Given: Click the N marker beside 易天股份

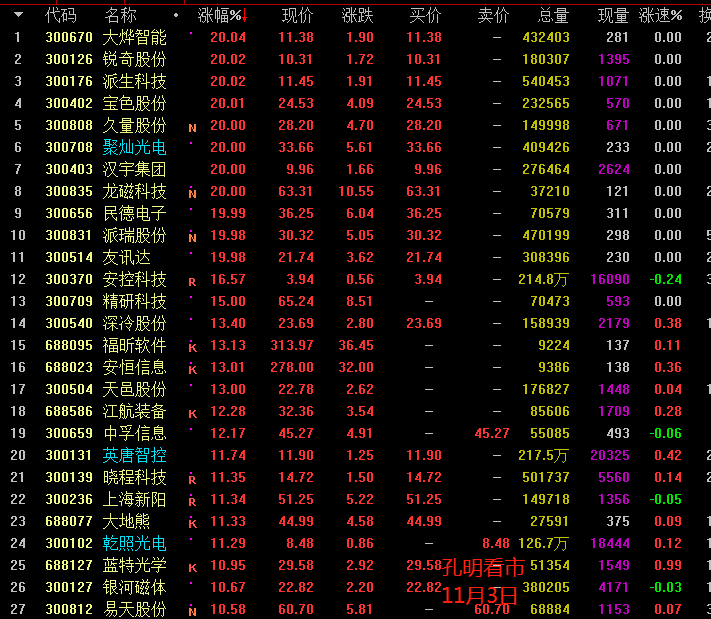Looking at the screenshot, I should coord(192,612).
